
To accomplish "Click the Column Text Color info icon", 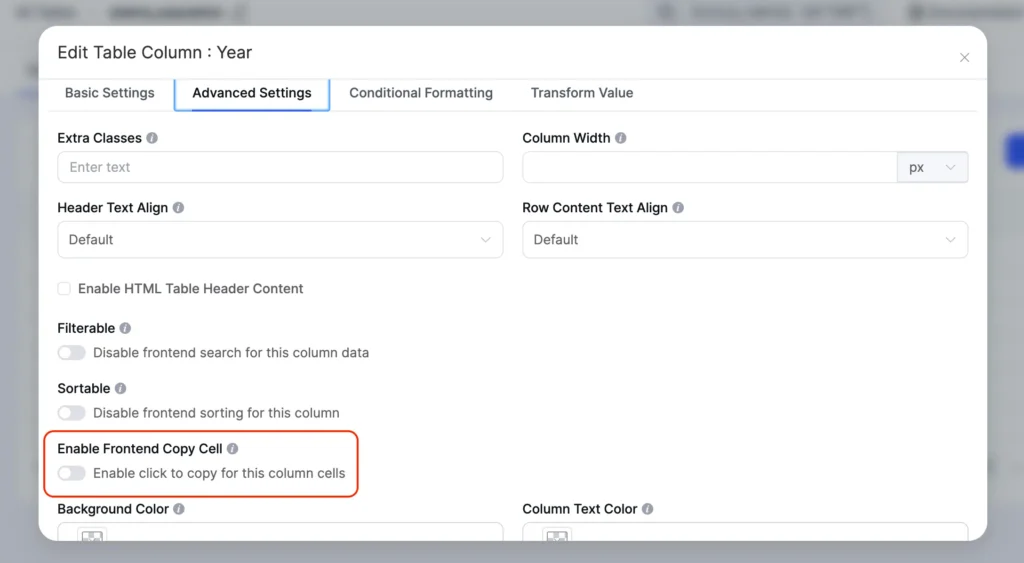I will pyautogui.click(x=647, y=509).
